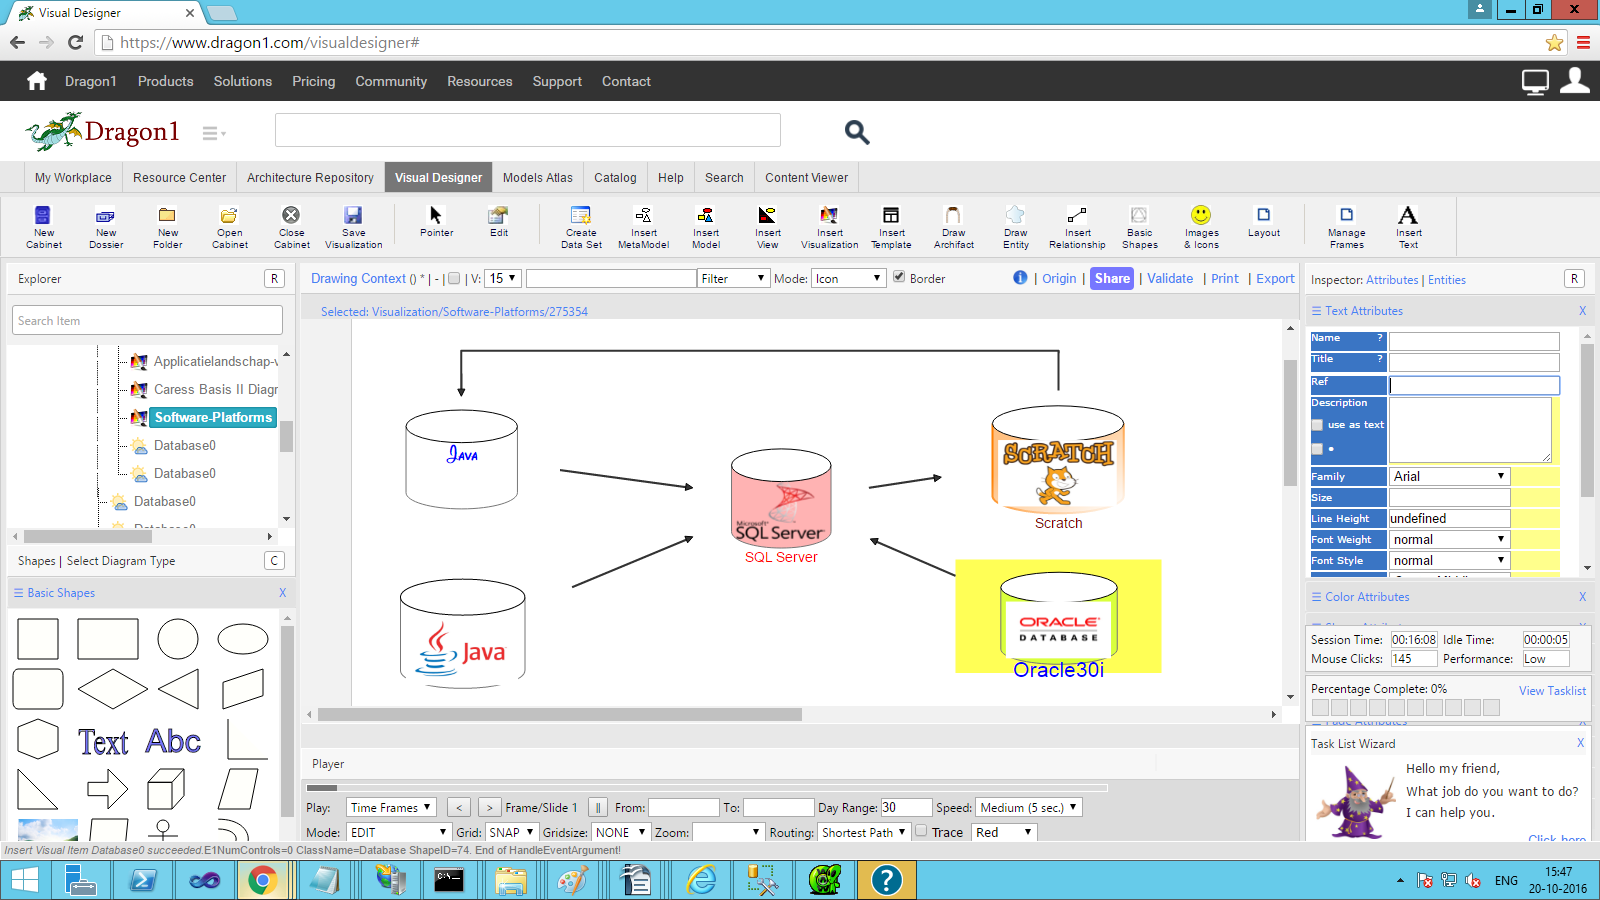Select Software-Platforms in Explorer tree

[213, 417]
